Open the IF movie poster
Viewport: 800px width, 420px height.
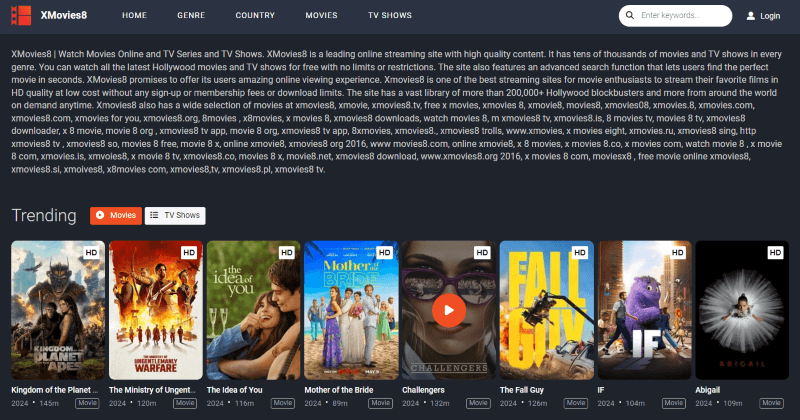(645, 310)
